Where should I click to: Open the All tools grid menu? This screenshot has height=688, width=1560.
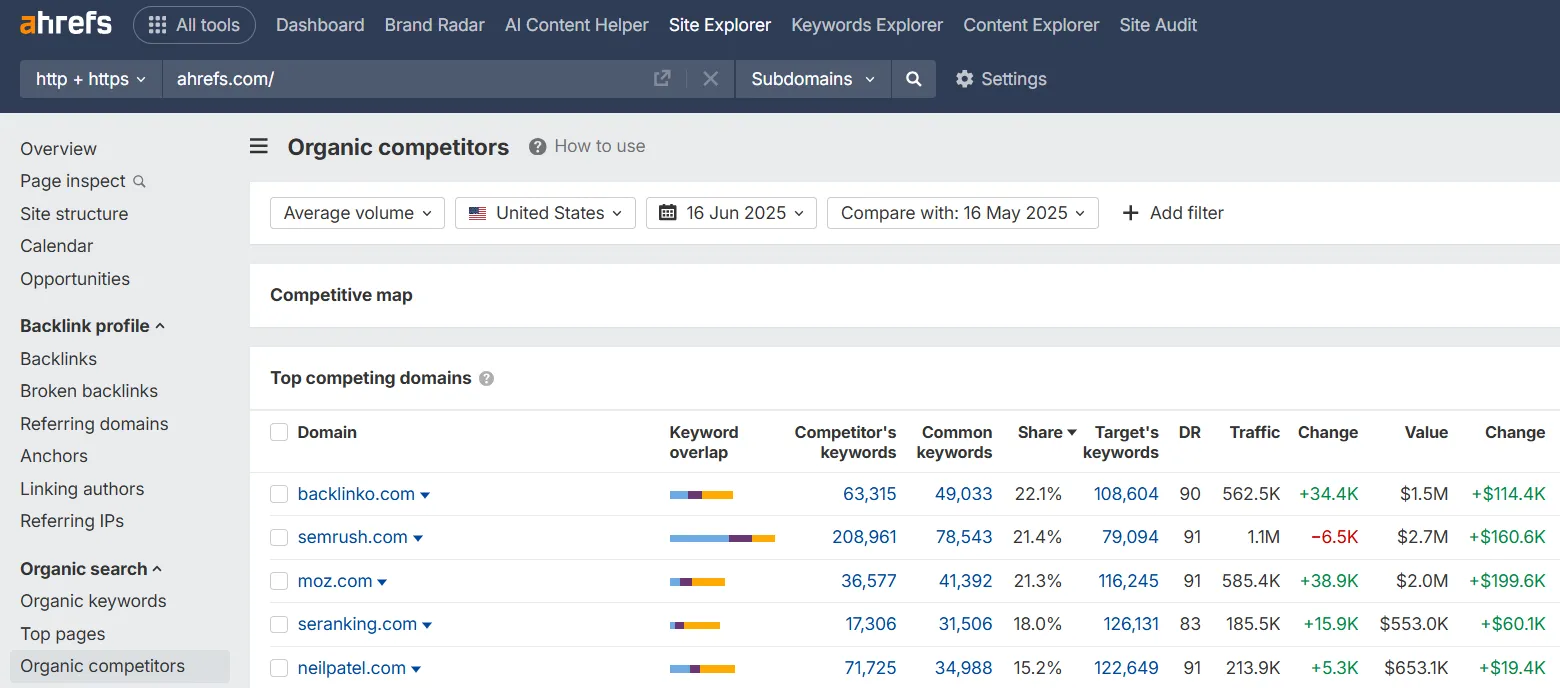(194, 25)
